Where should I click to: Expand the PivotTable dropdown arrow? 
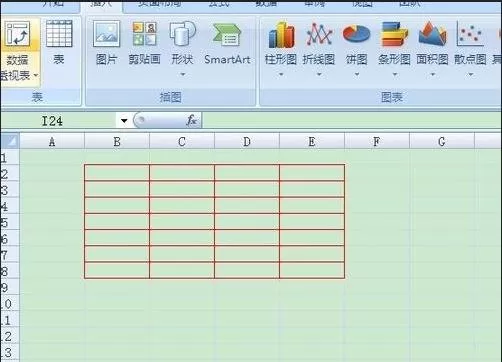(x=36, y=75)
